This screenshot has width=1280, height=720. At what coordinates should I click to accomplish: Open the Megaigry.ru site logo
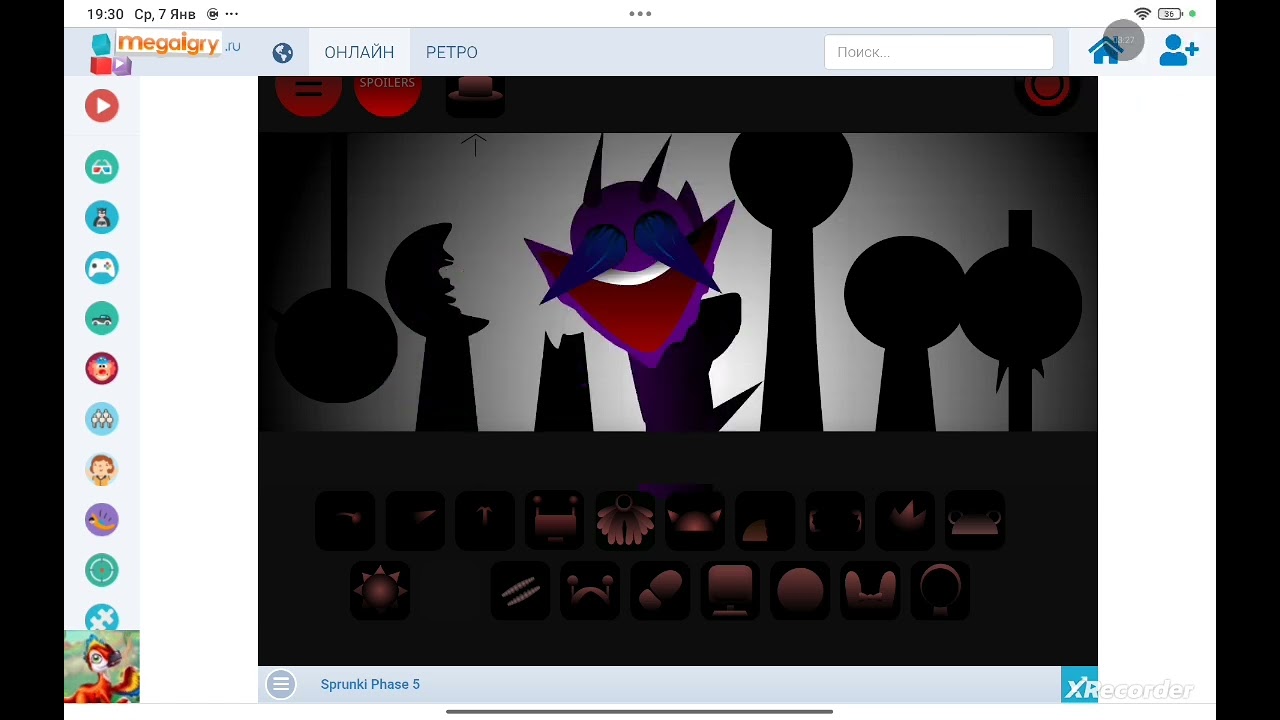(165, 52)
